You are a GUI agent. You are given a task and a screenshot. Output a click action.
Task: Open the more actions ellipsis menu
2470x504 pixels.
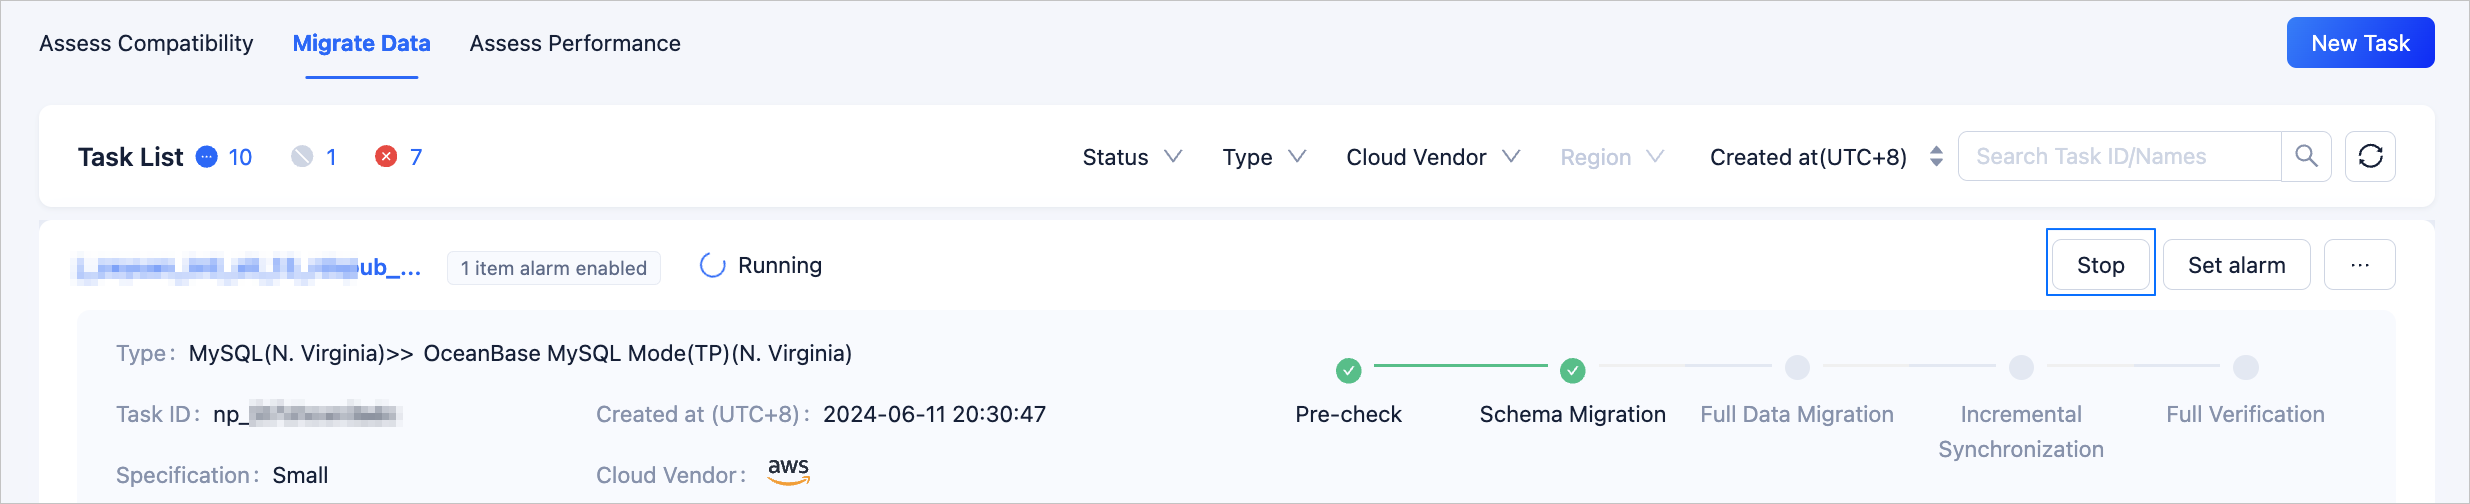pyautogui.click(x=2359, y=265)
